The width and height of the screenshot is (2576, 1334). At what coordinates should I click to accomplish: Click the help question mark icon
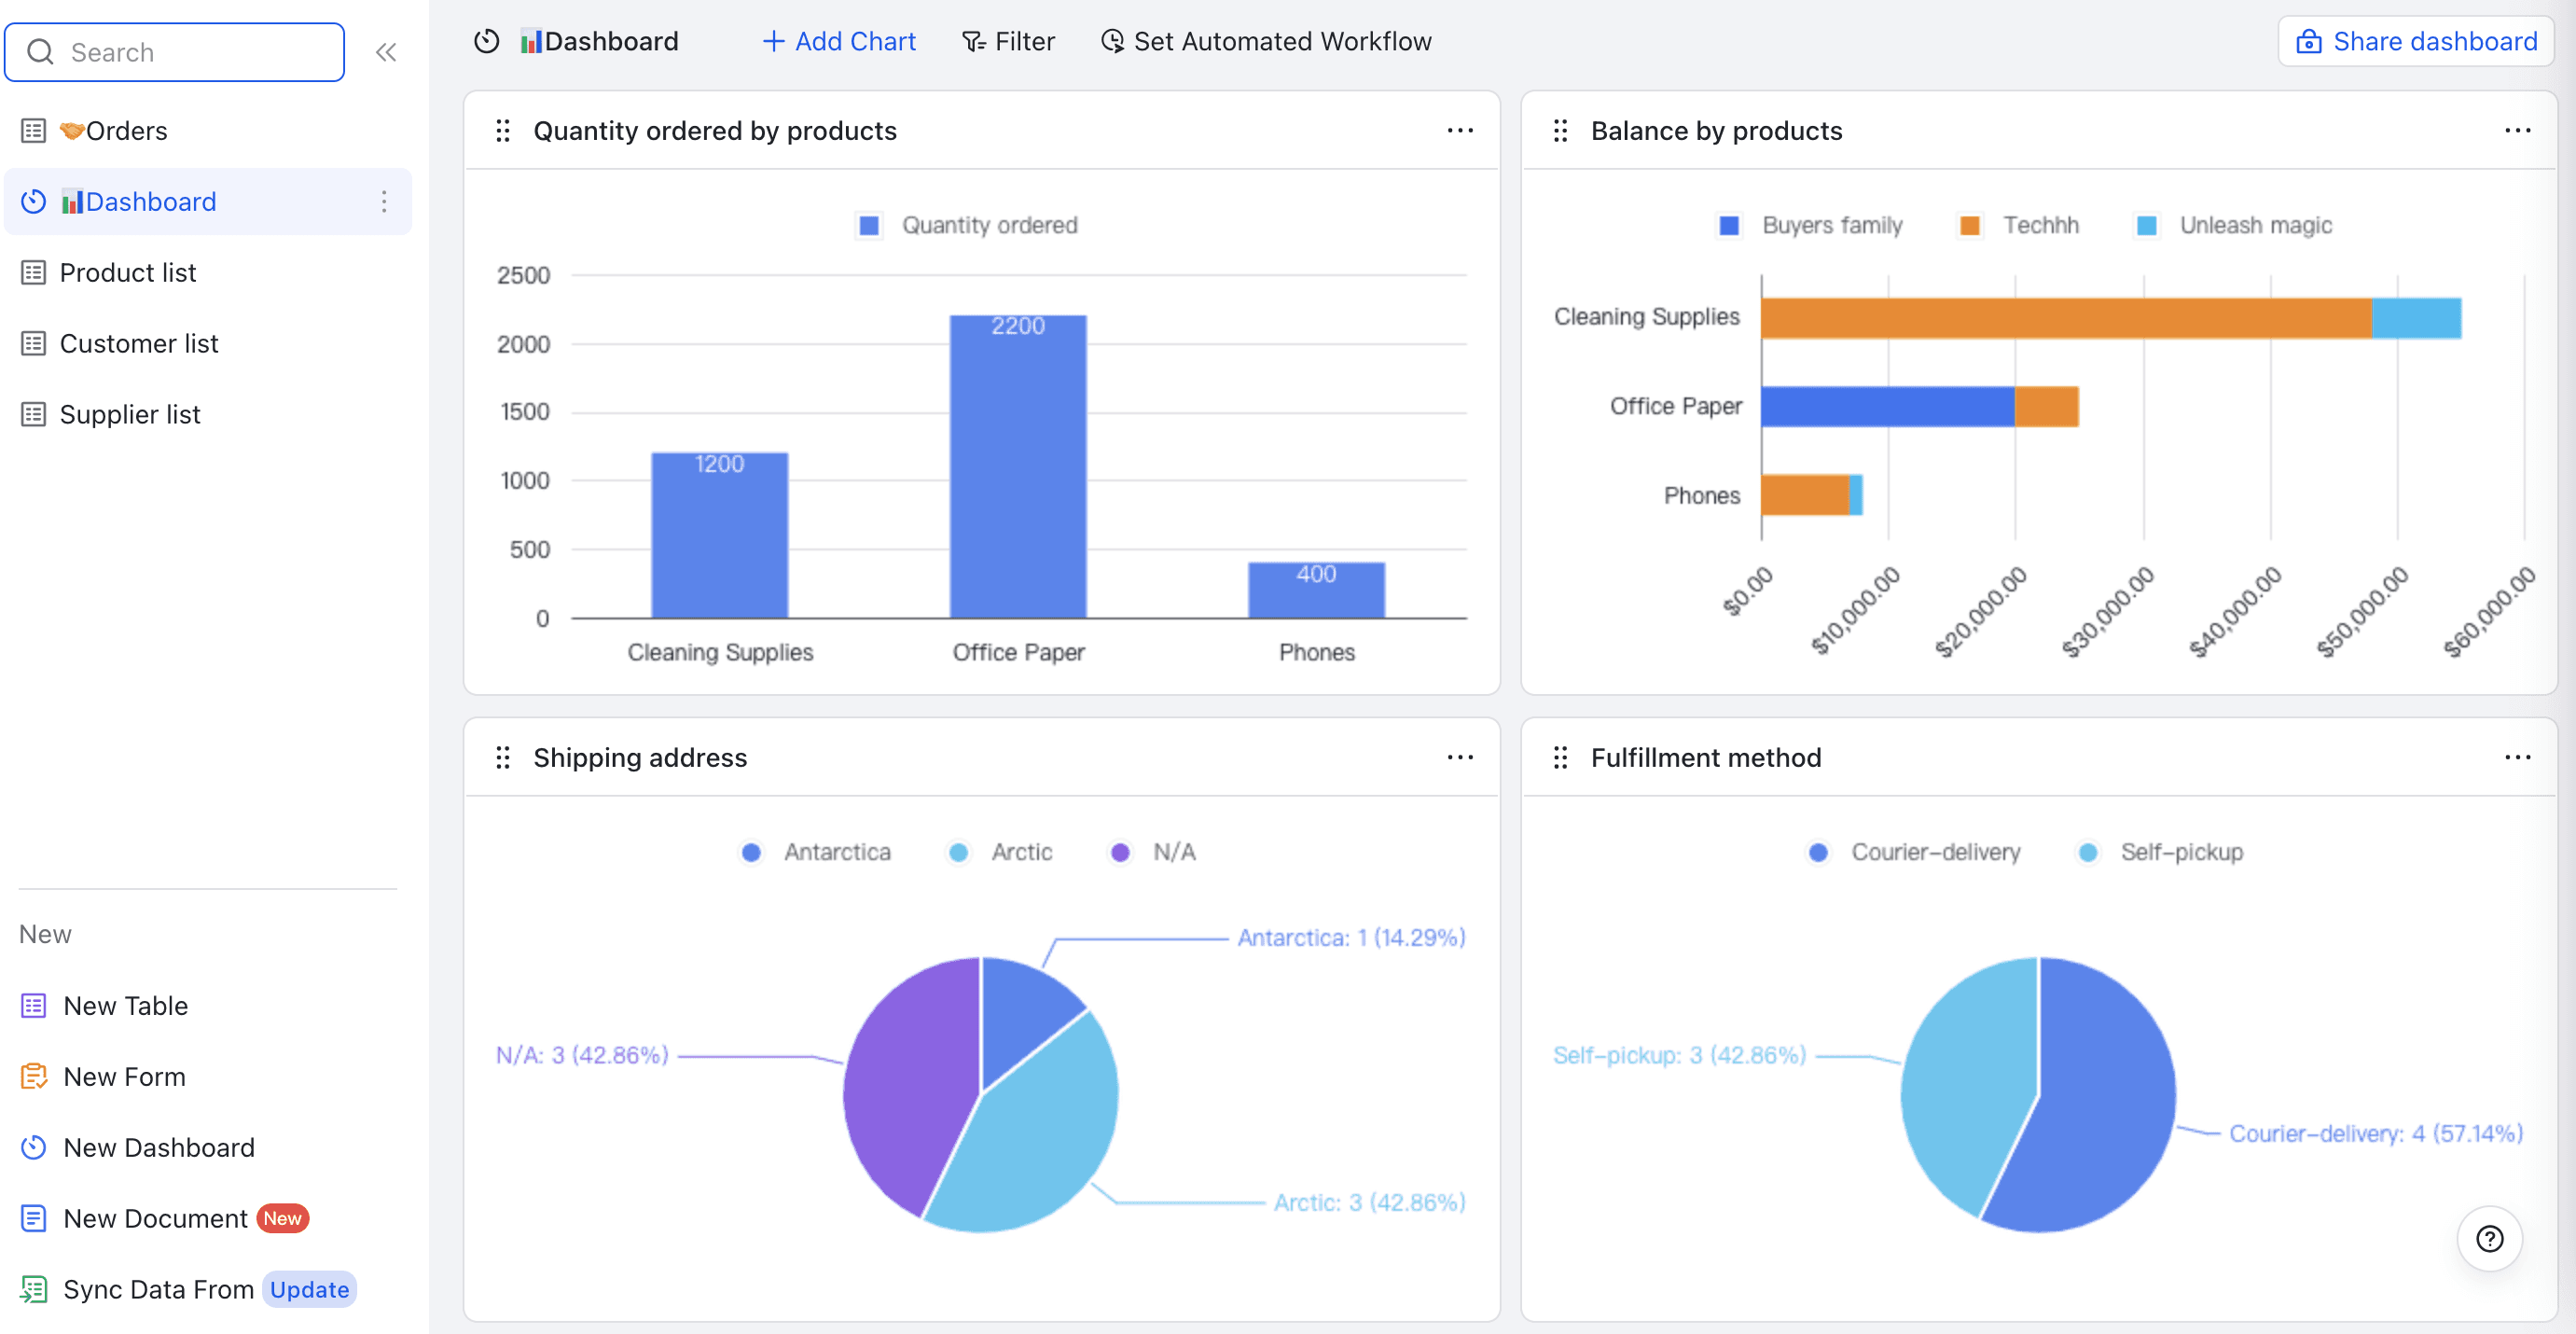click(x=2489, y=1238)
